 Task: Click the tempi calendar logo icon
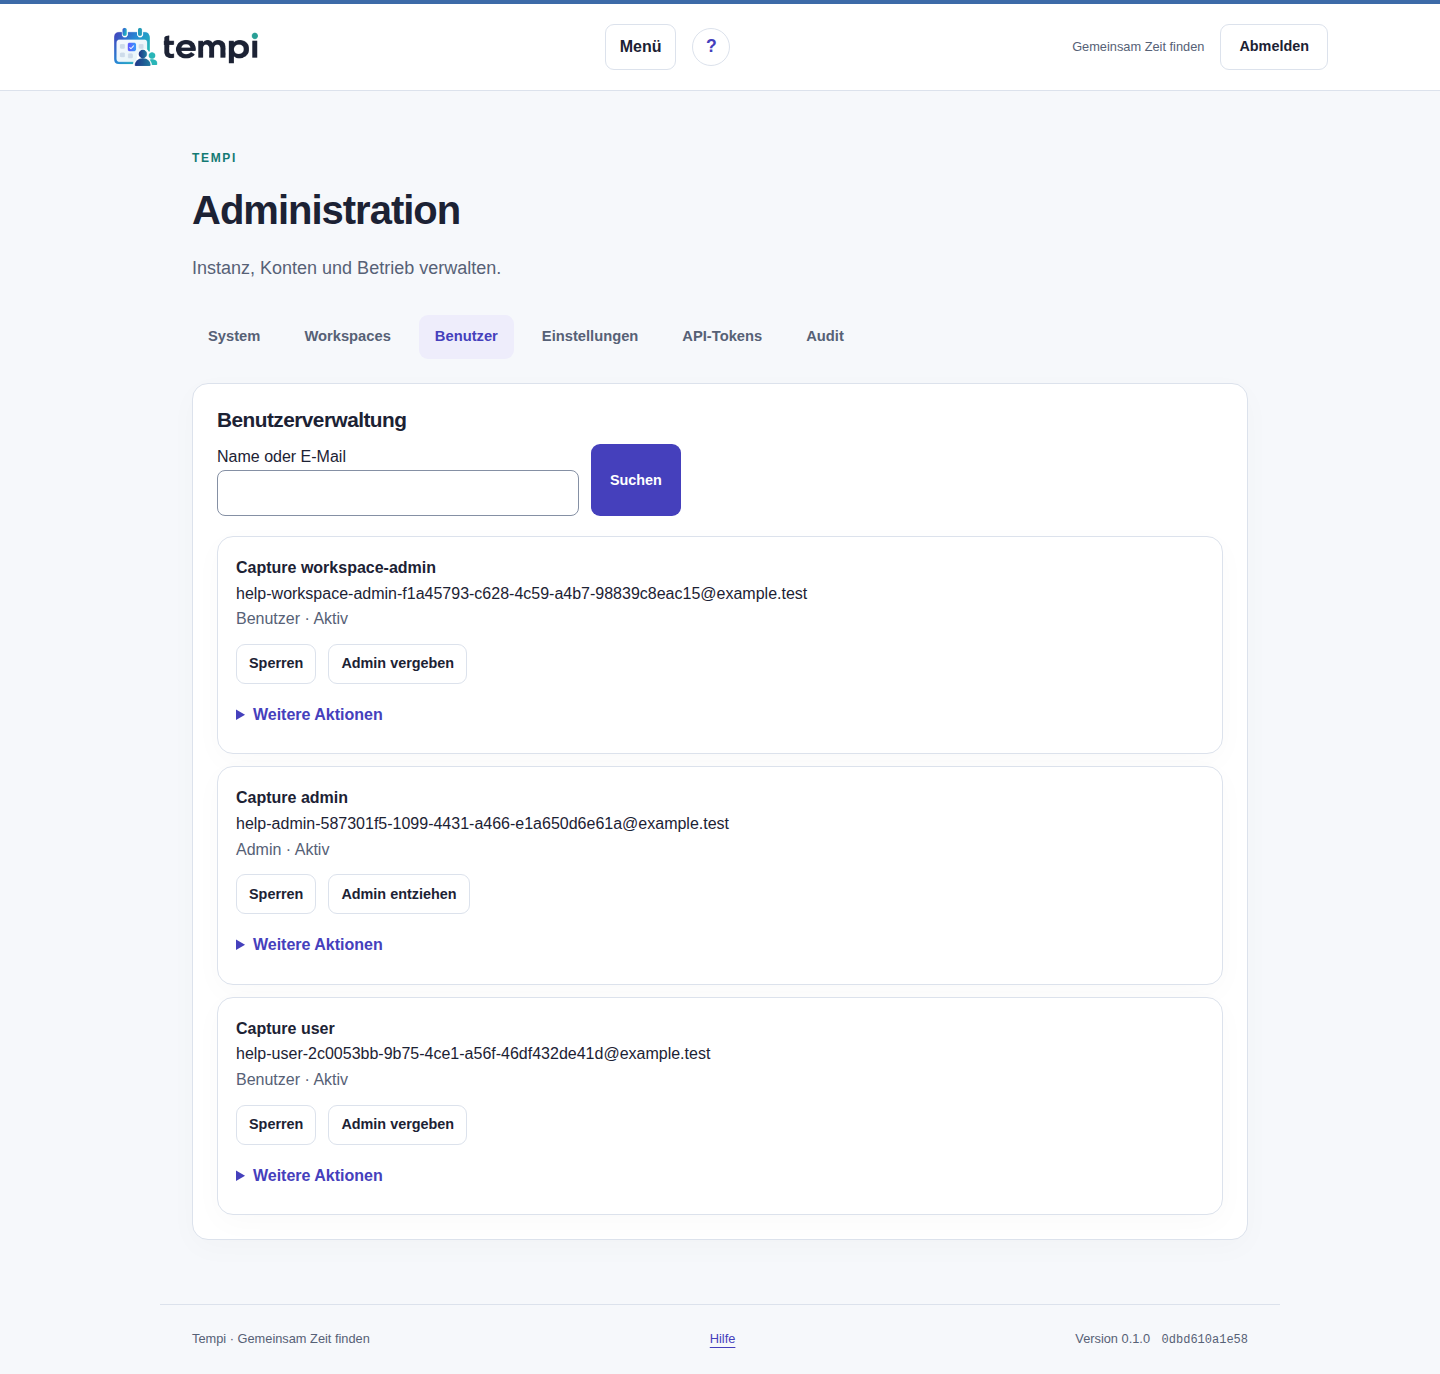point(135,47)
